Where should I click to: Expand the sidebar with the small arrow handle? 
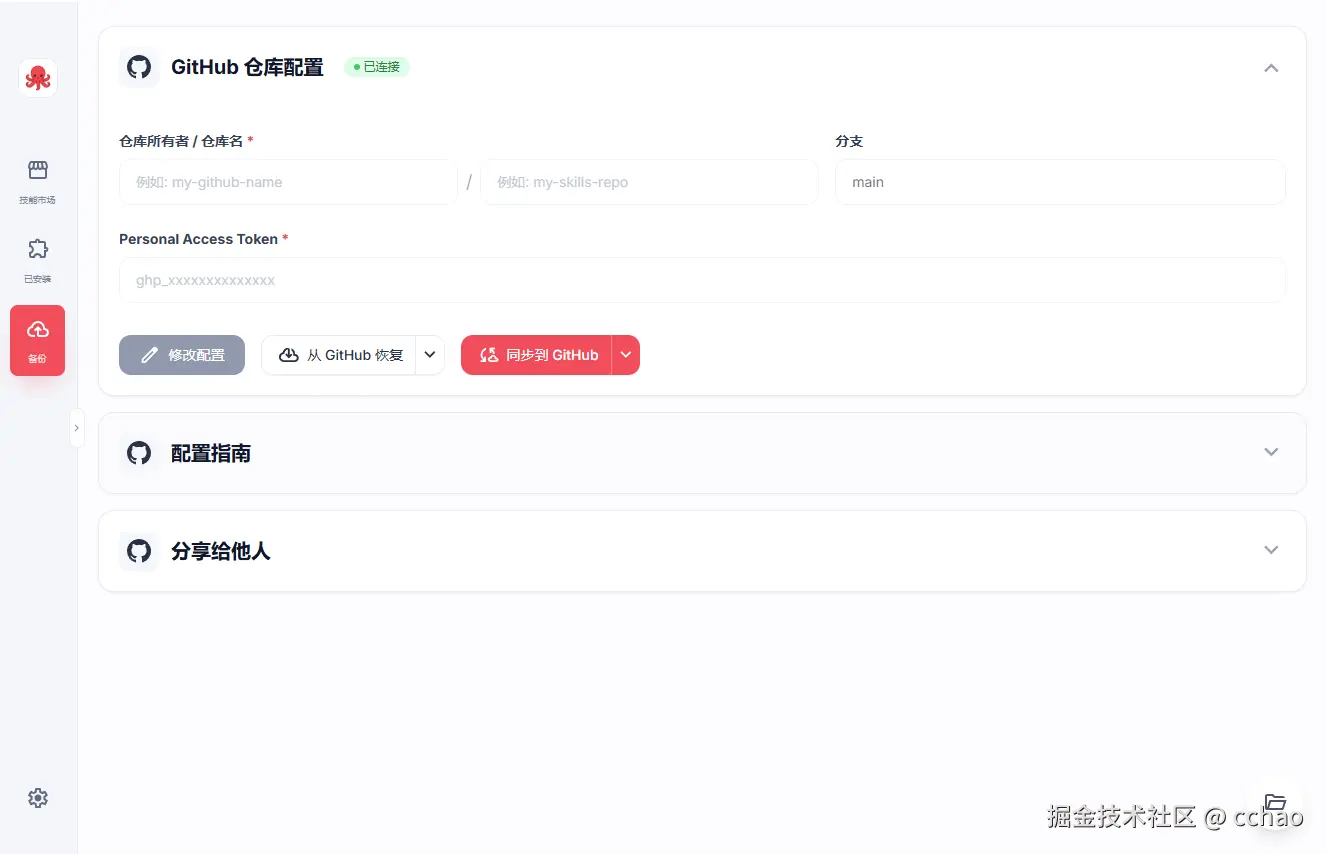(x=76, y=428)
